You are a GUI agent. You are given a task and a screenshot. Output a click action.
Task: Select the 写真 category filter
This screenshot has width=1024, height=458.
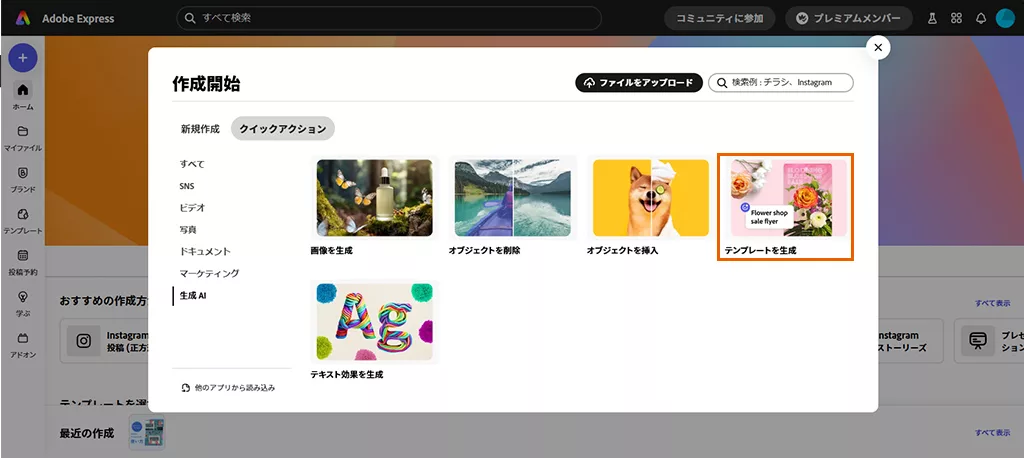tap(188, 229)
